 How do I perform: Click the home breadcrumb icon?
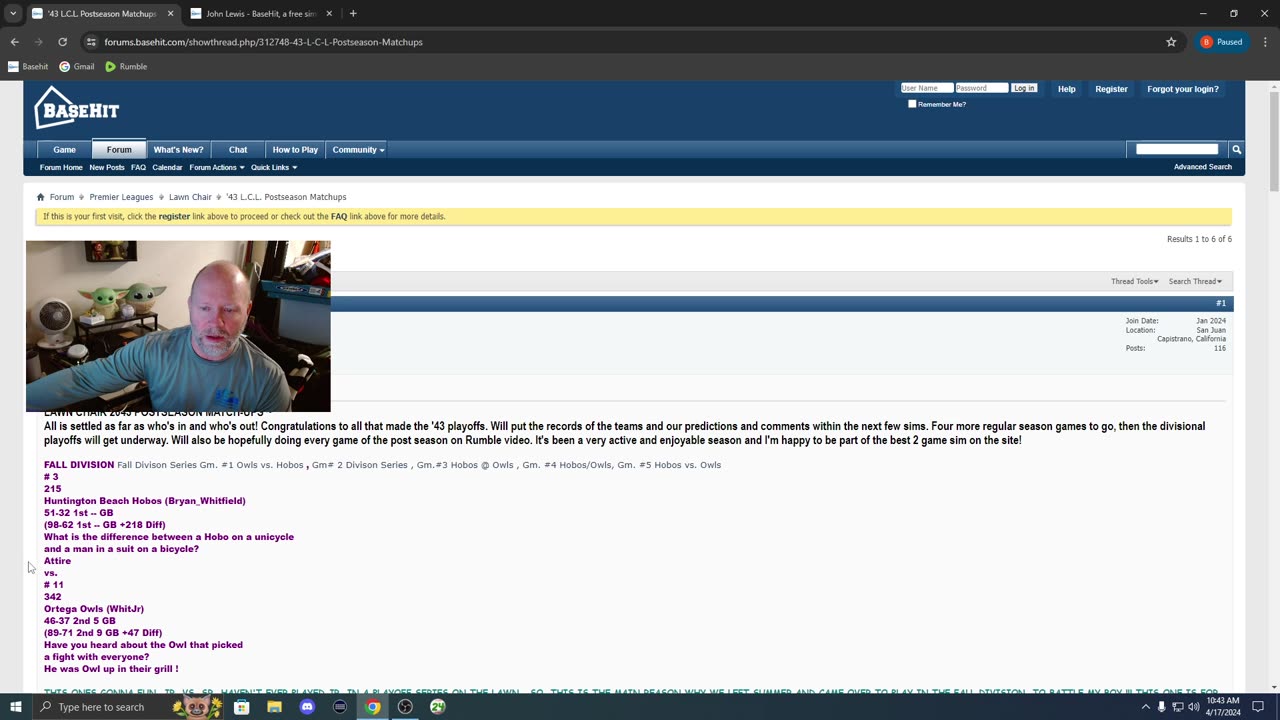[x=40, y=197]
